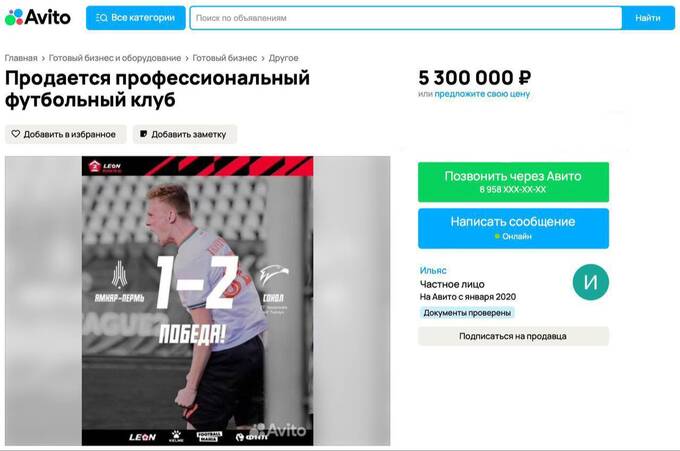Go to Главная breadcrumb

click(21, 58)
